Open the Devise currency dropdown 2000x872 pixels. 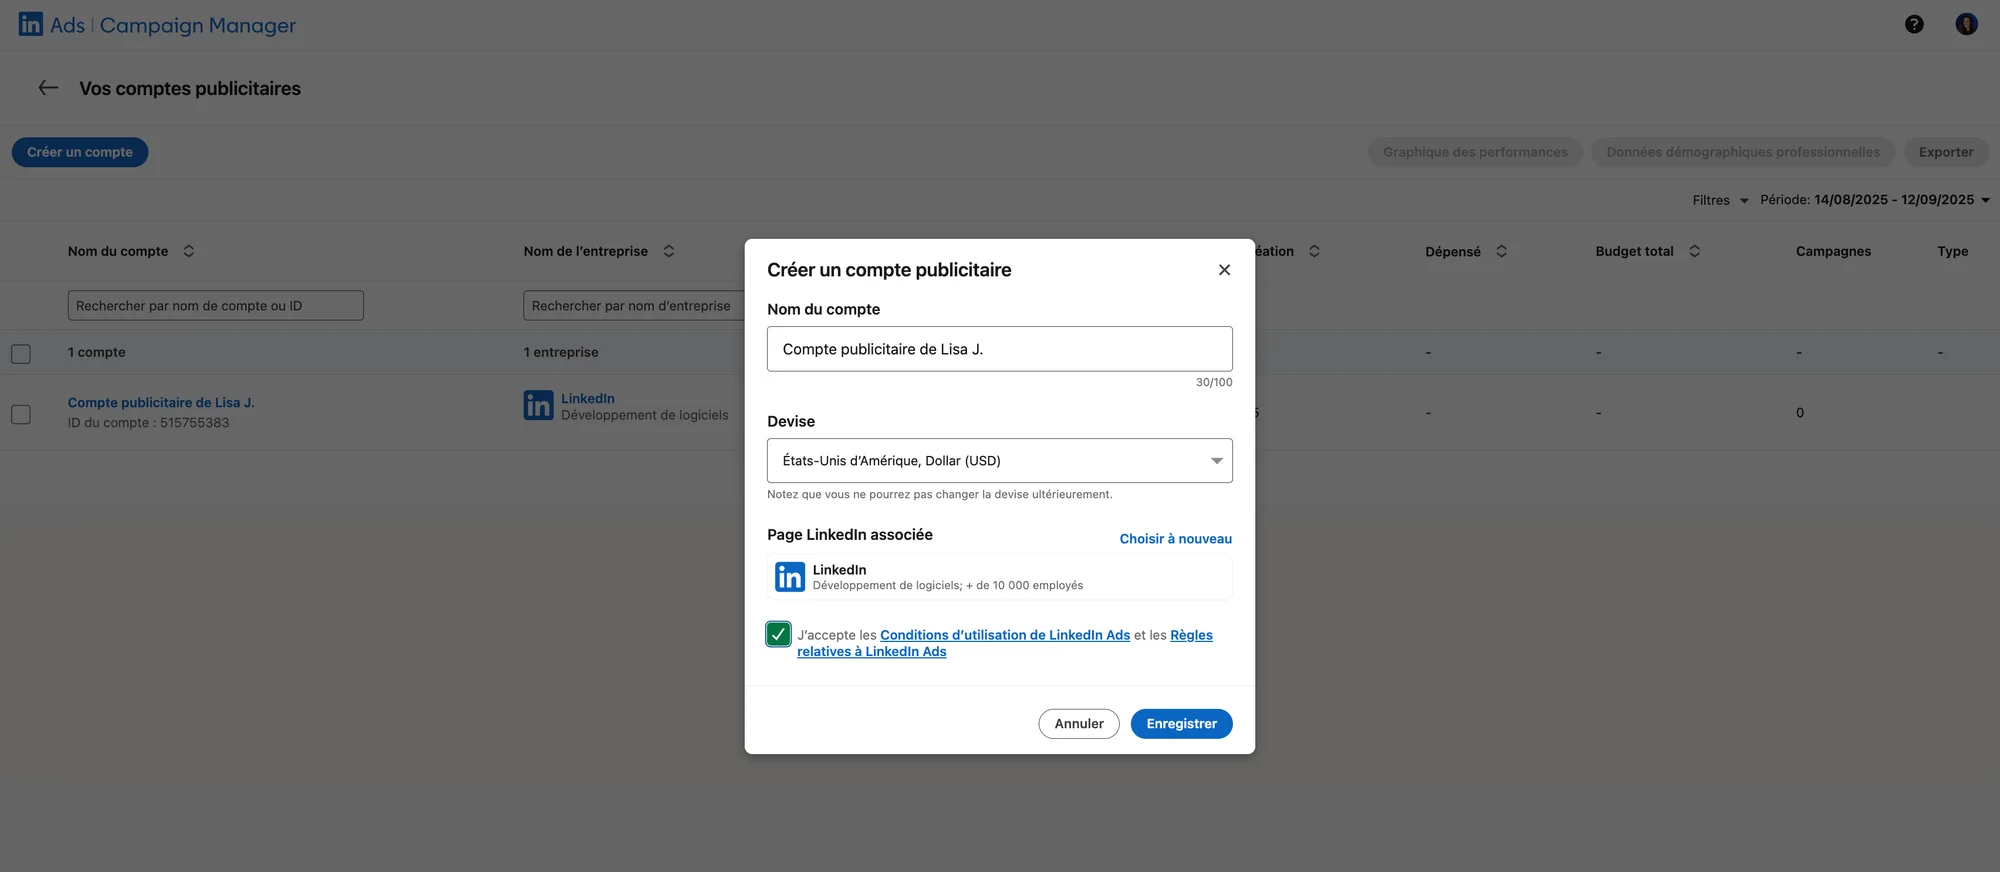coord(999,461)
